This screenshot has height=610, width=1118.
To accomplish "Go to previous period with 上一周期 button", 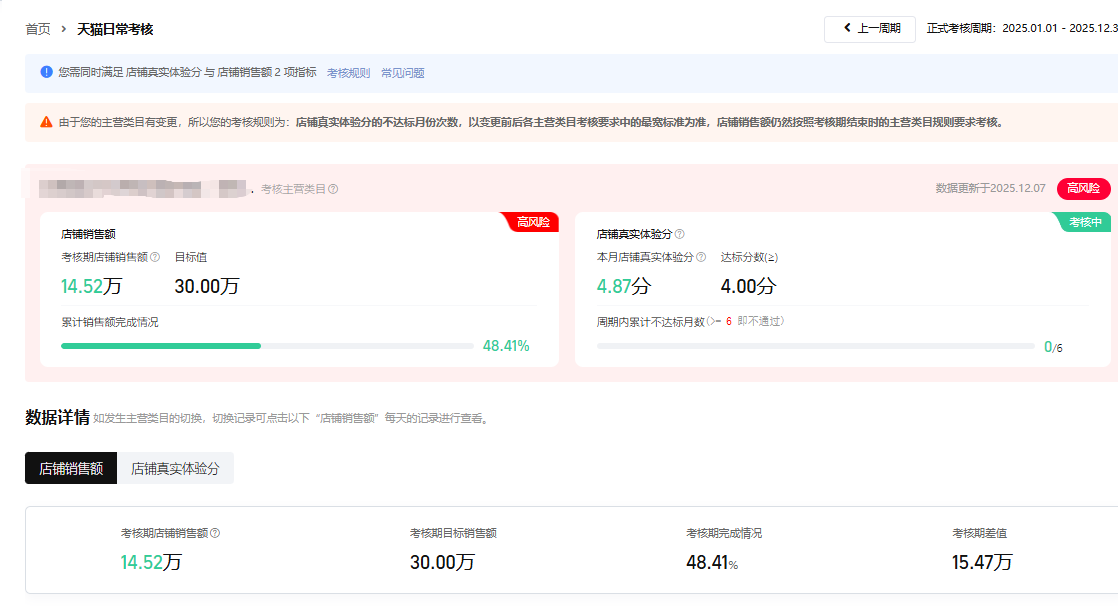I will pyautogui.click(x=869, y=29).
